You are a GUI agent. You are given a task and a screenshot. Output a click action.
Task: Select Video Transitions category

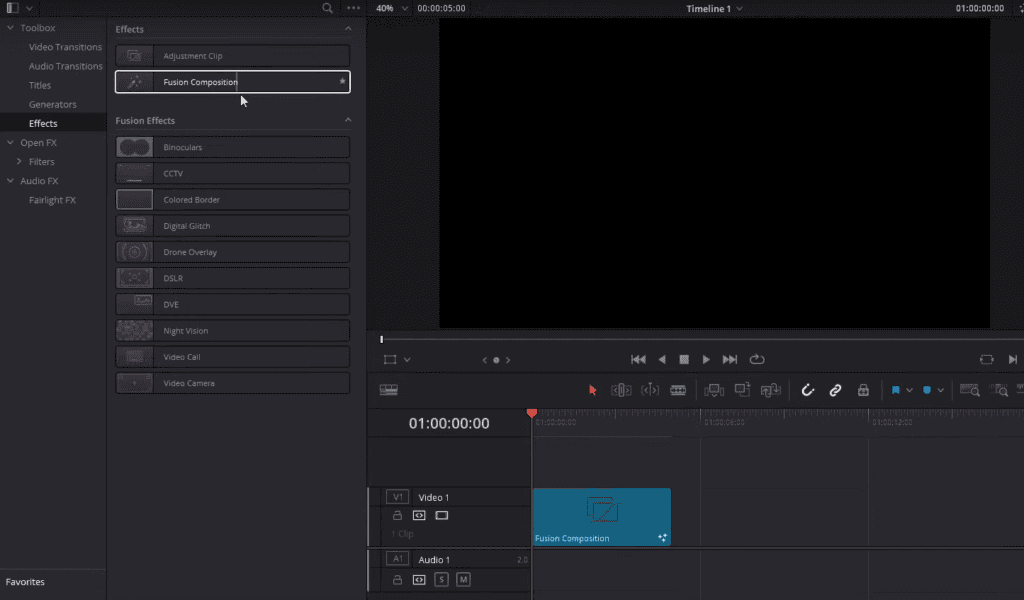(65, 47)
